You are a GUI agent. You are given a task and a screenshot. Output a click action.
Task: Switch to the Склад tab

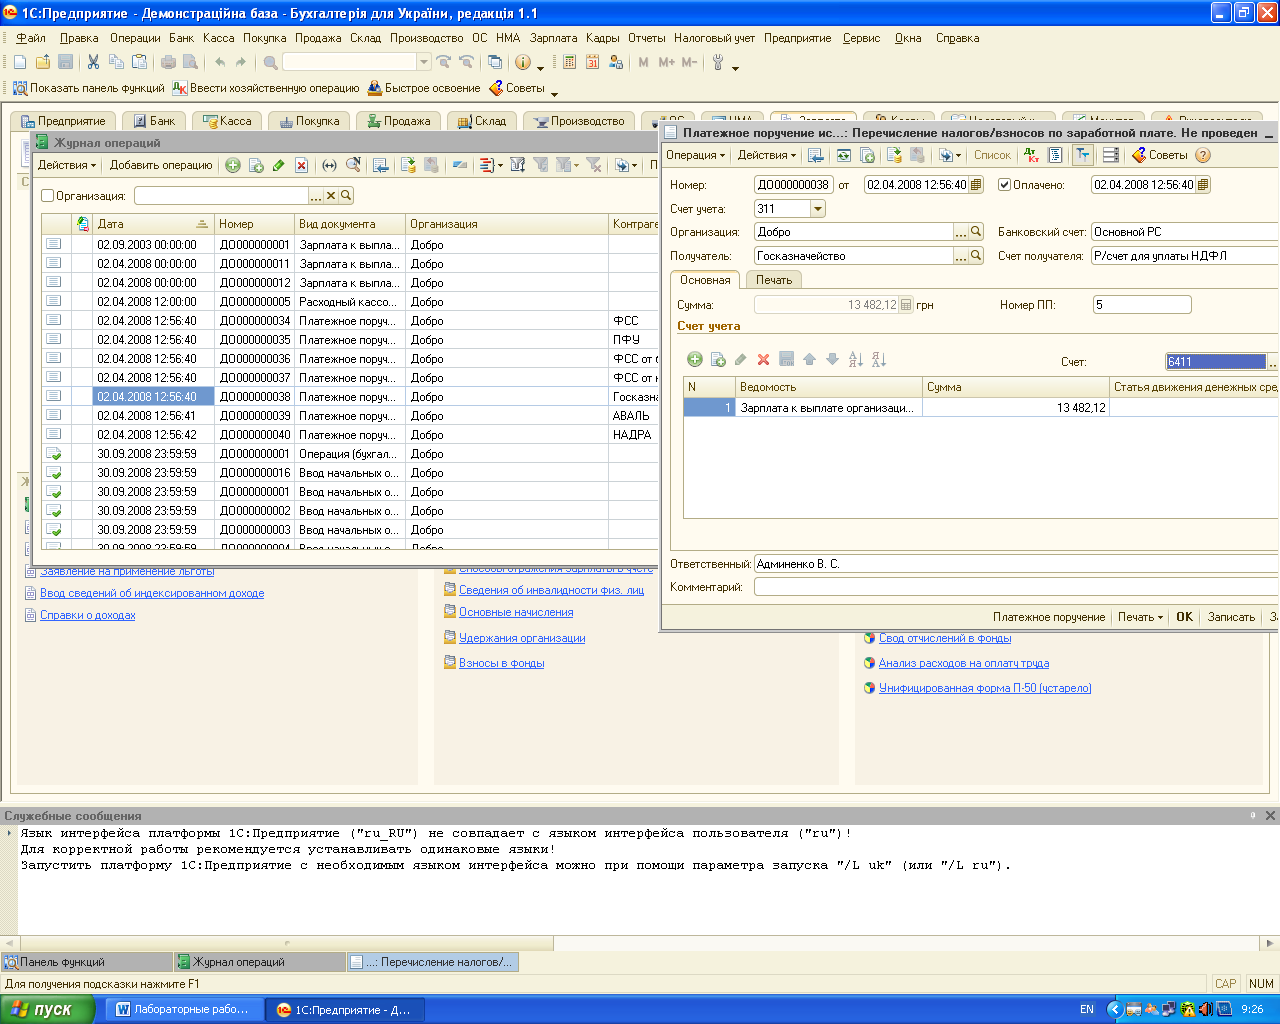point(481,121)
